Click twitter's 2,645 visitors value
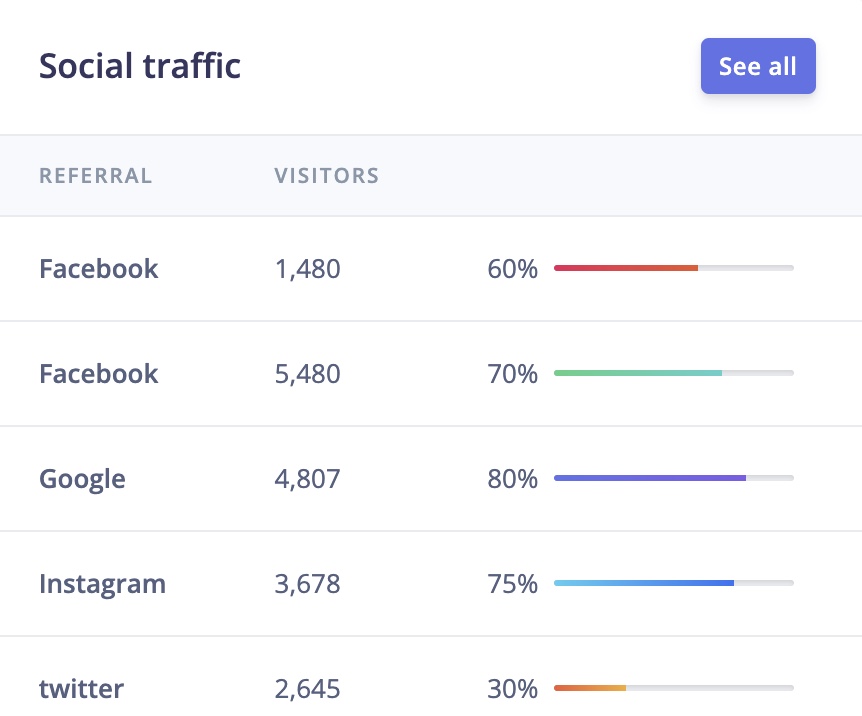Image resolution: width=862 pixels, height=716 pixels. point(307,689)
